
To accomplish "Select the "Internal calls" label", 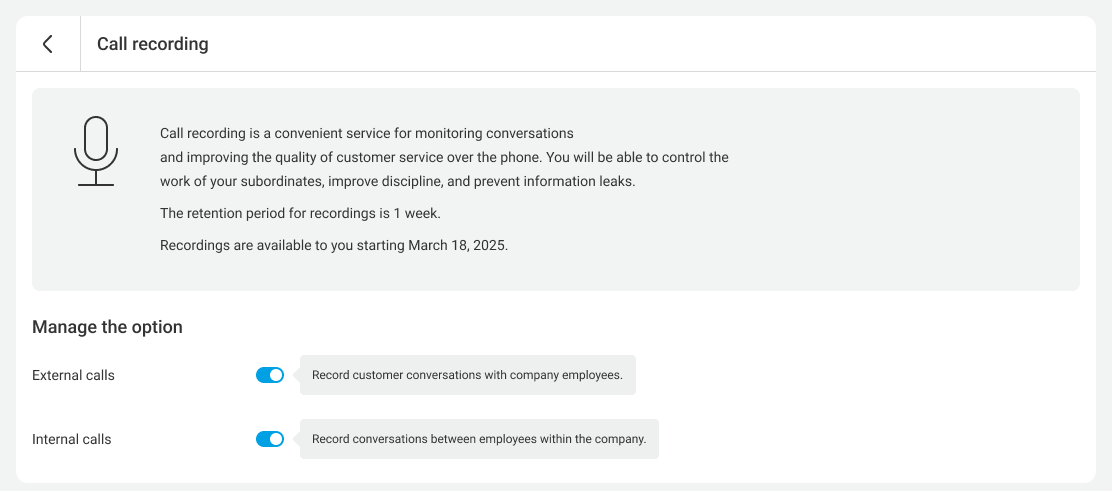I will (x=71, y=439).
